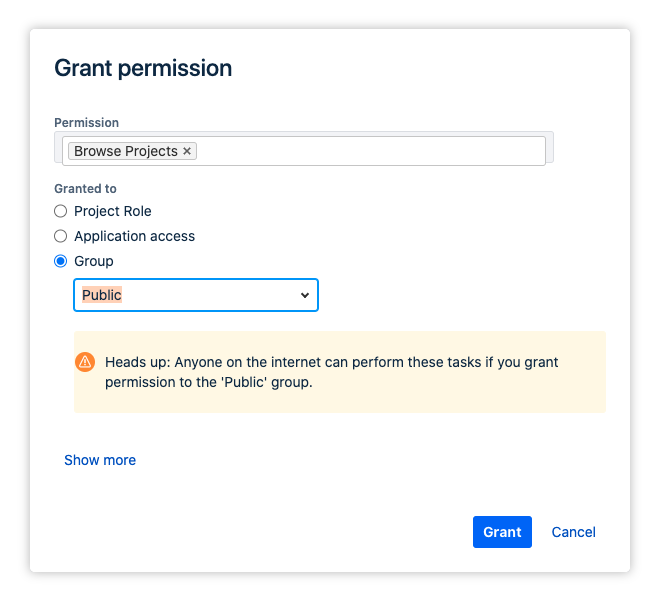
Task: Click the Application access label text
Action: [134, 236]
